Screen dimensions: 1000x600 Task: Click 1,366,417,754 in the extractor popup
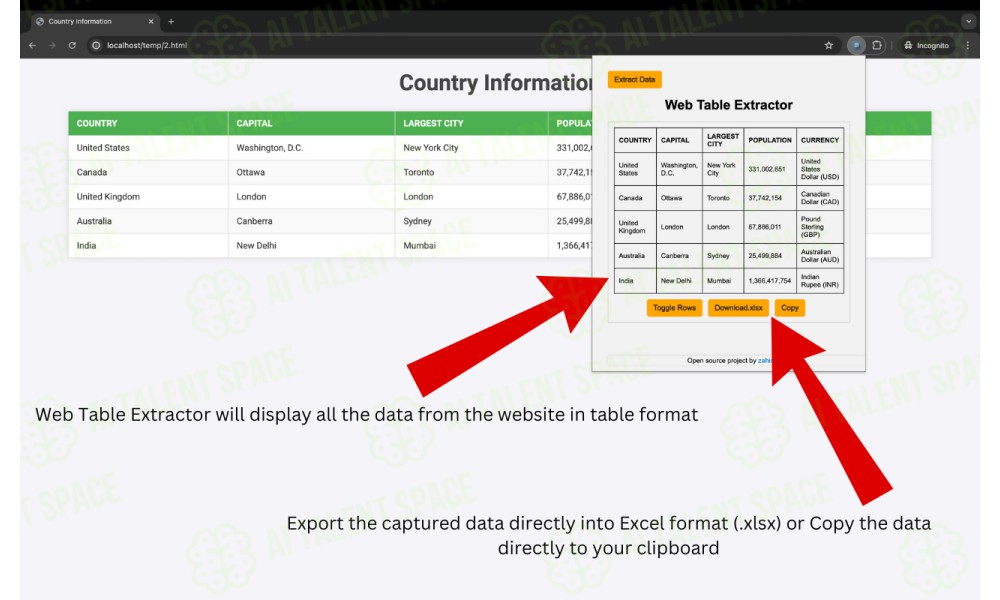770,281
